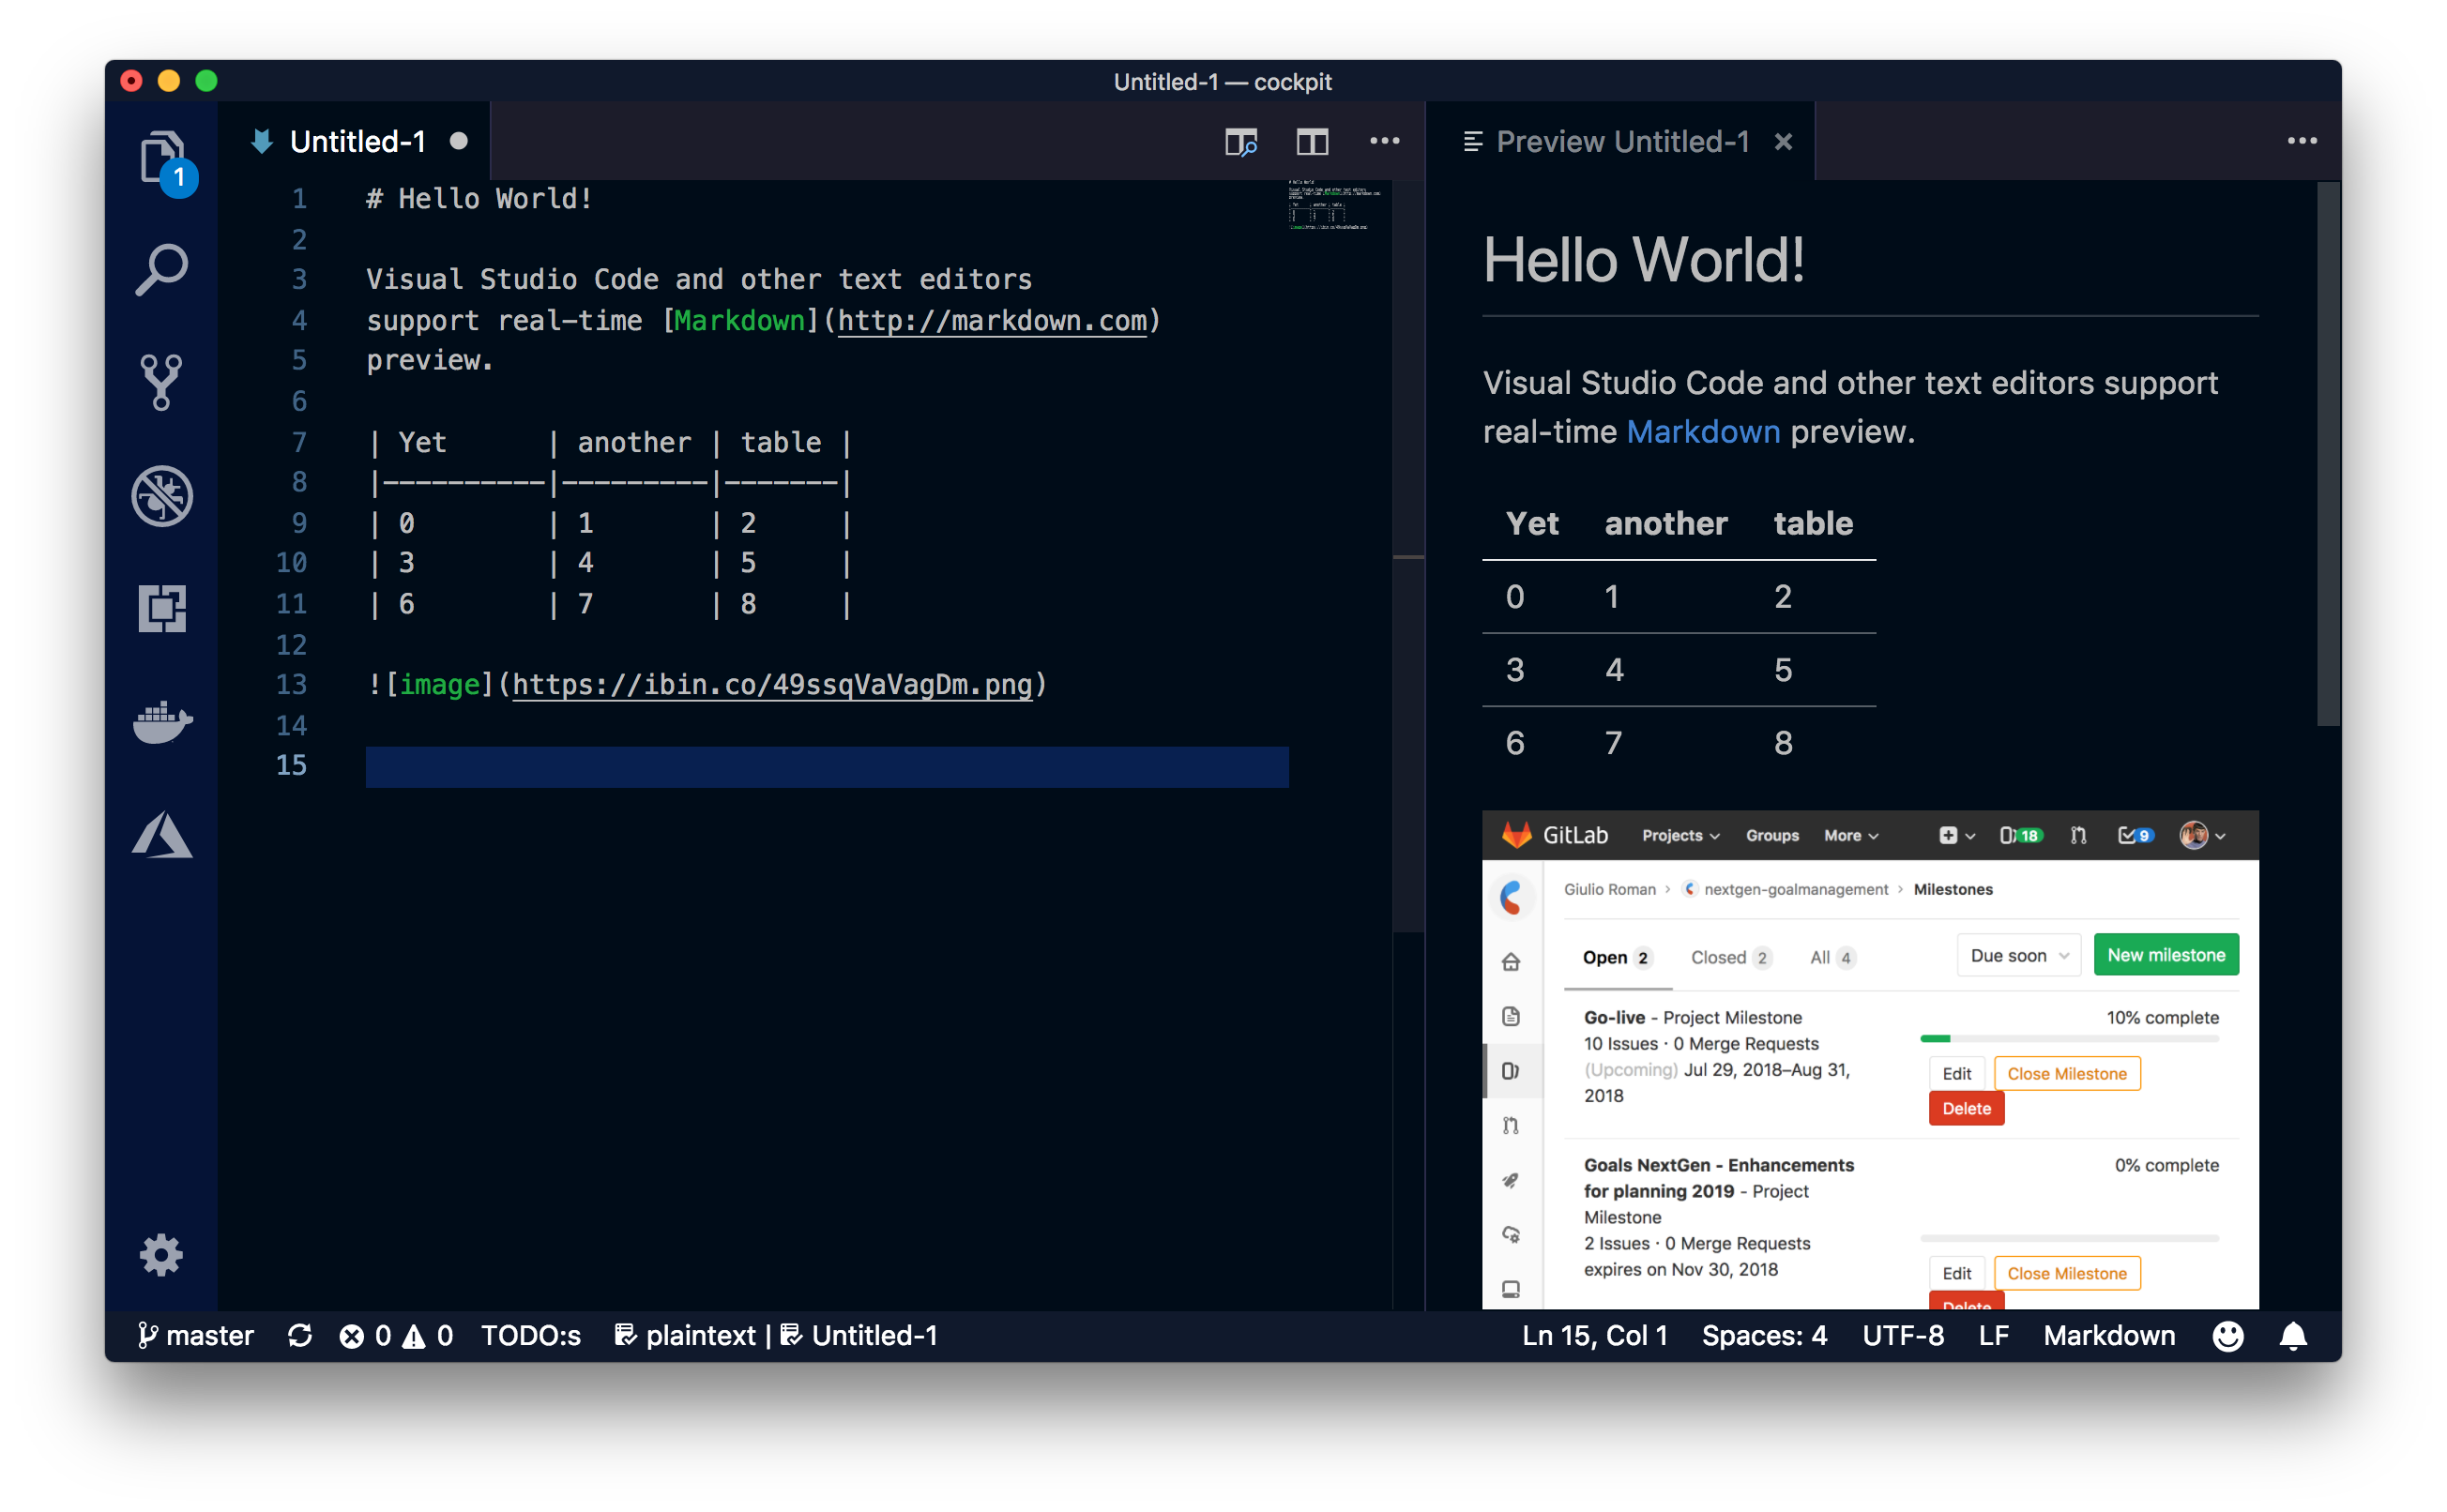Screen dimensions: 2447x1512
Task: Open the Source Control view icon
Action: 162,382
